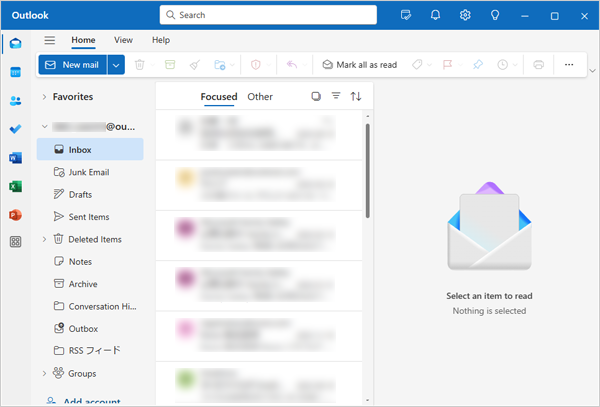Click Add account link

click(x=84, y=401)
